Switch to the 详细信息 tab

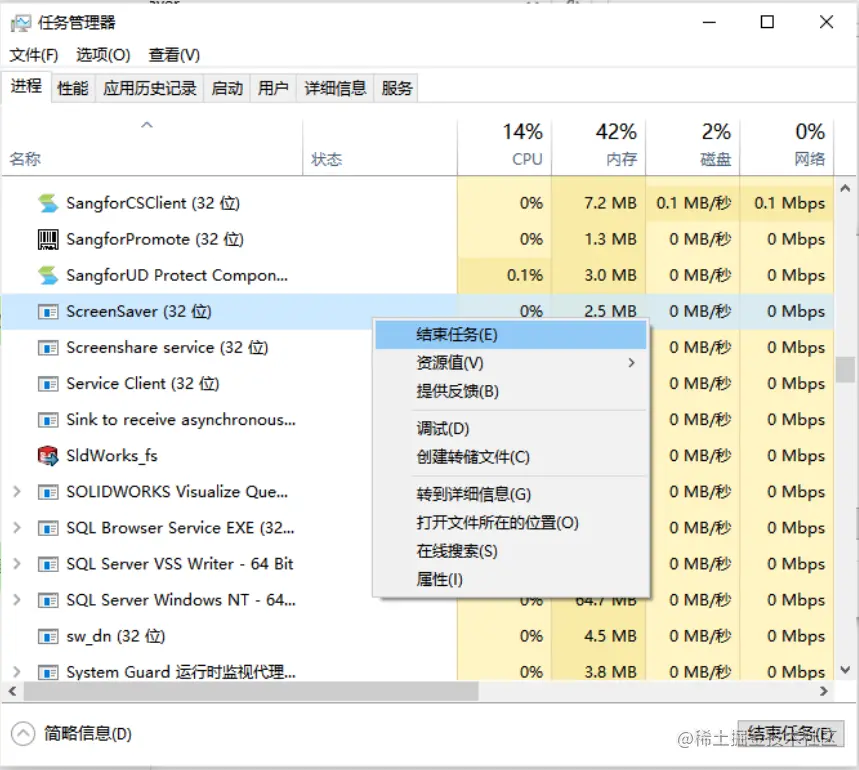tap(335, 88)
